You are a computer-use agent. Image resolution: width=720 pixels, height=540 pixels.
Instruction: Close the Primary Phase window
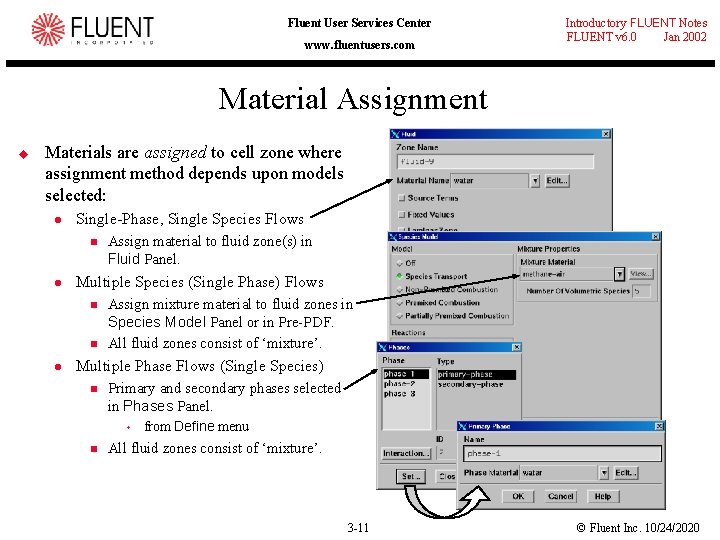(659, 426)
